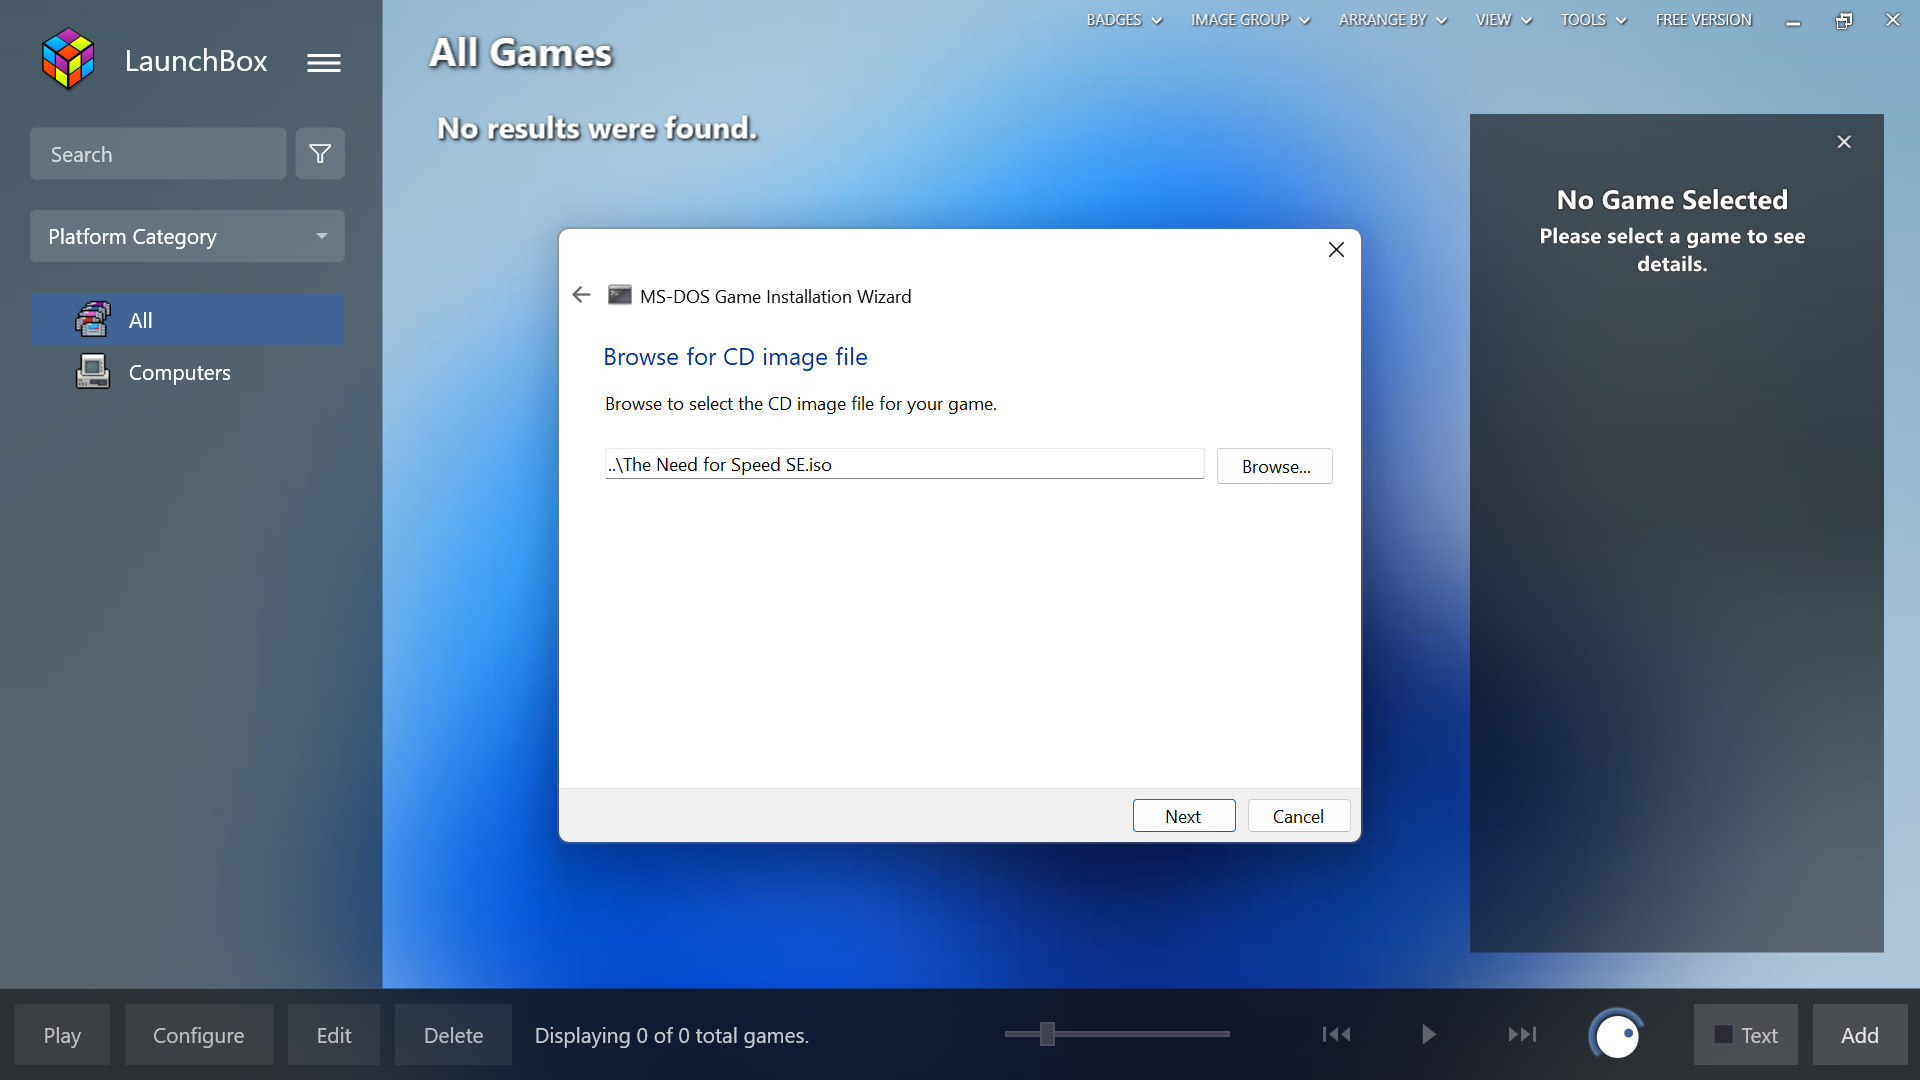This screenshot has width=1920, height=1080.
Task: Click Next in the MS-DOS wizard
Action: (1183, 815)
